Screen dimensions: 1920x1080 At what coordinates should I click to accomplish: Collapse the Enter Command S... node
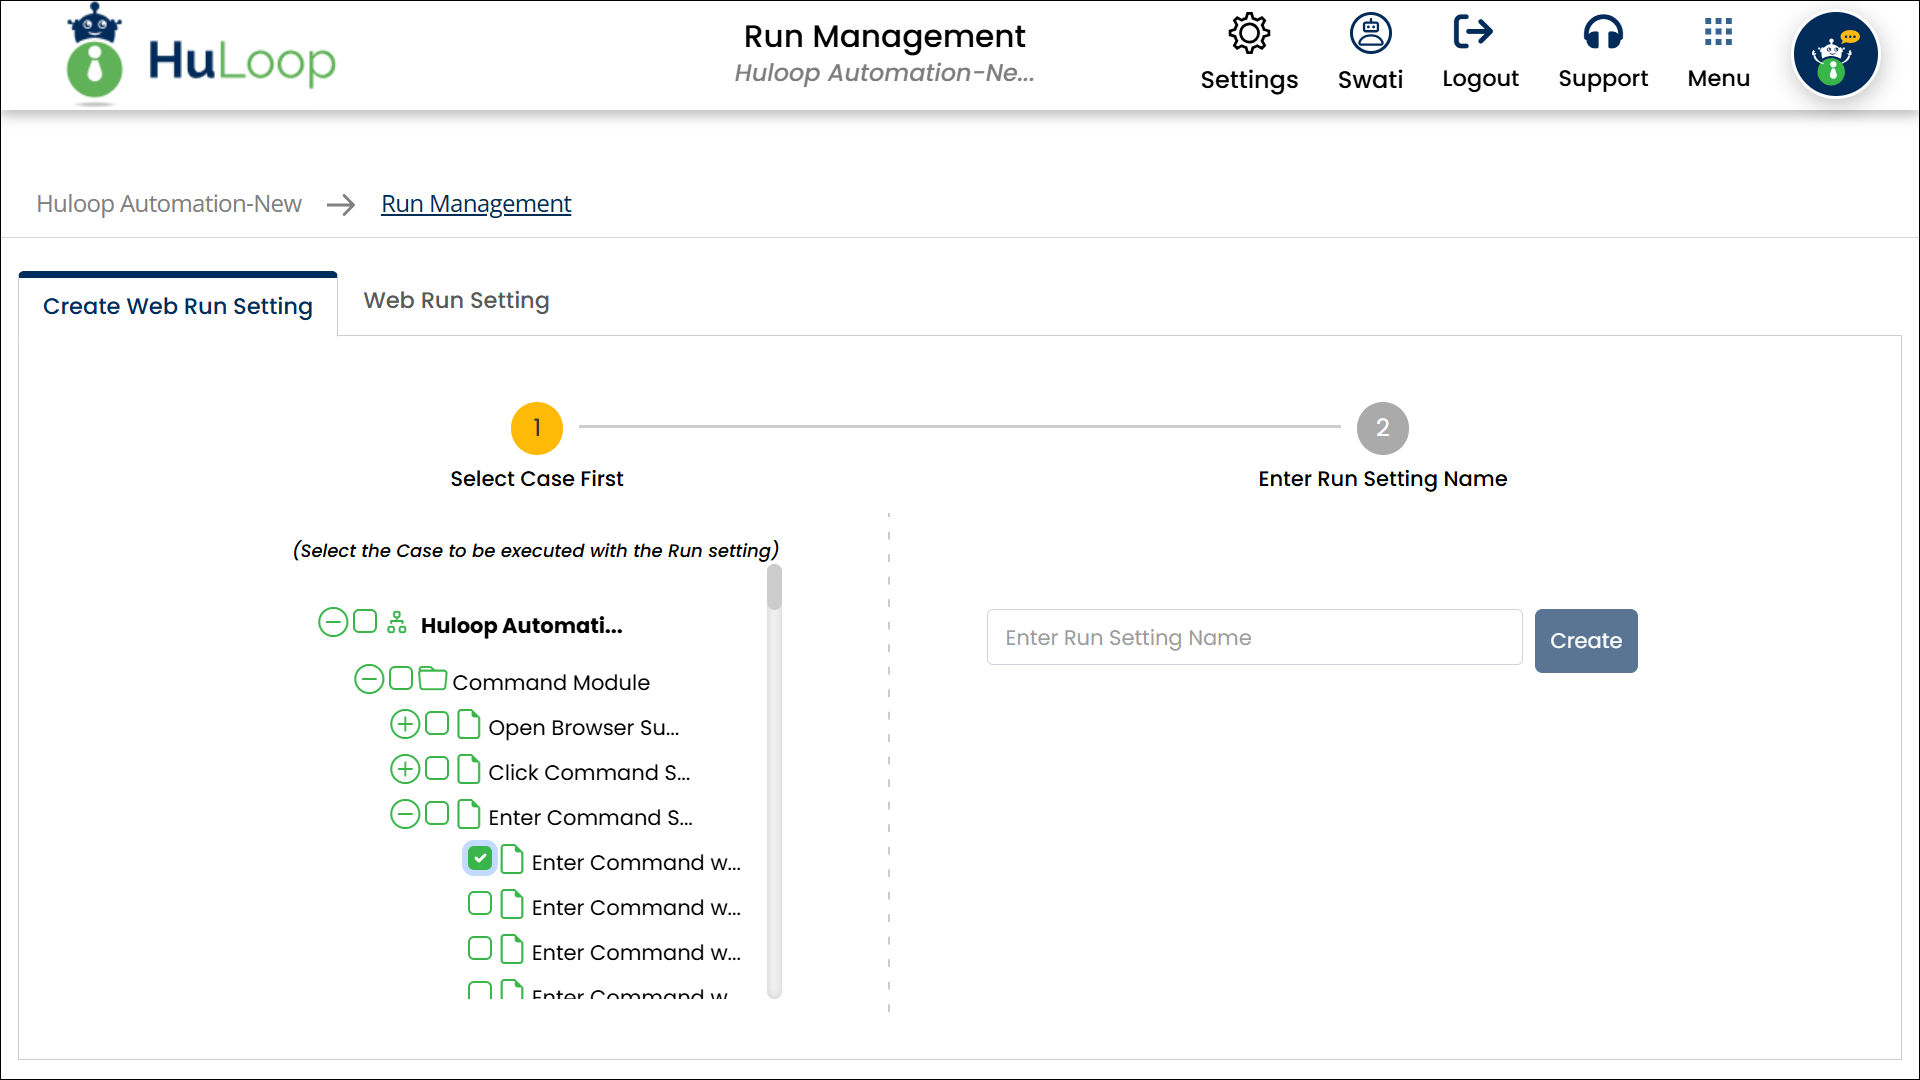tap(405, 814)
